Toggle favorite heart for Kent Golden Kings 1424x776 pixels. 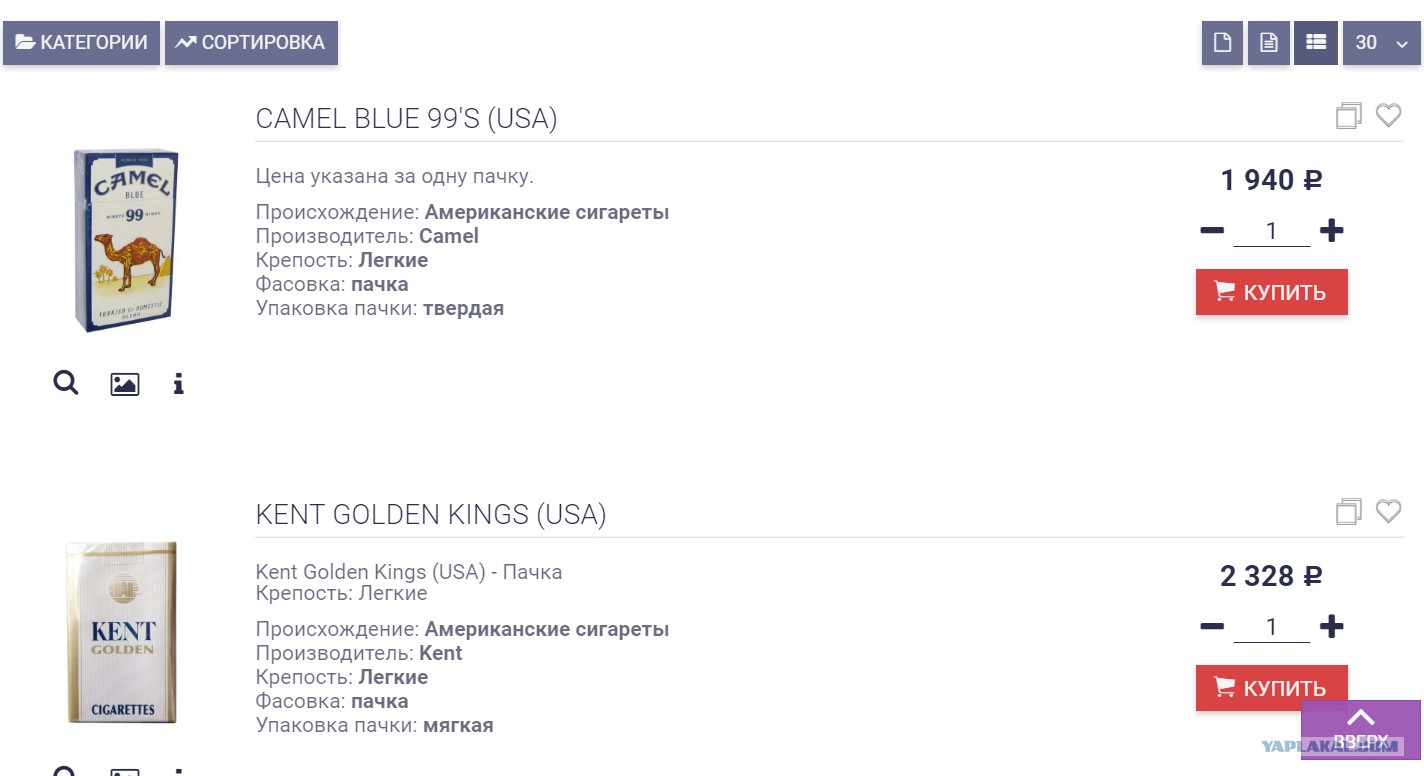[x=1388, y=512]
